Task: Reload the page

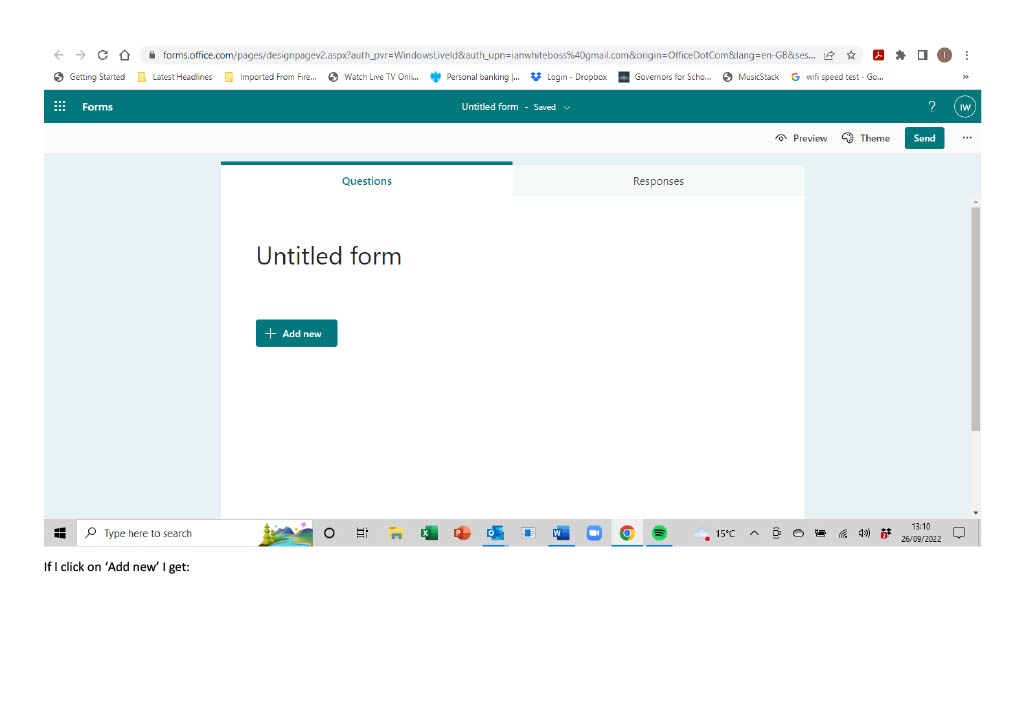Action: point(103,55)
